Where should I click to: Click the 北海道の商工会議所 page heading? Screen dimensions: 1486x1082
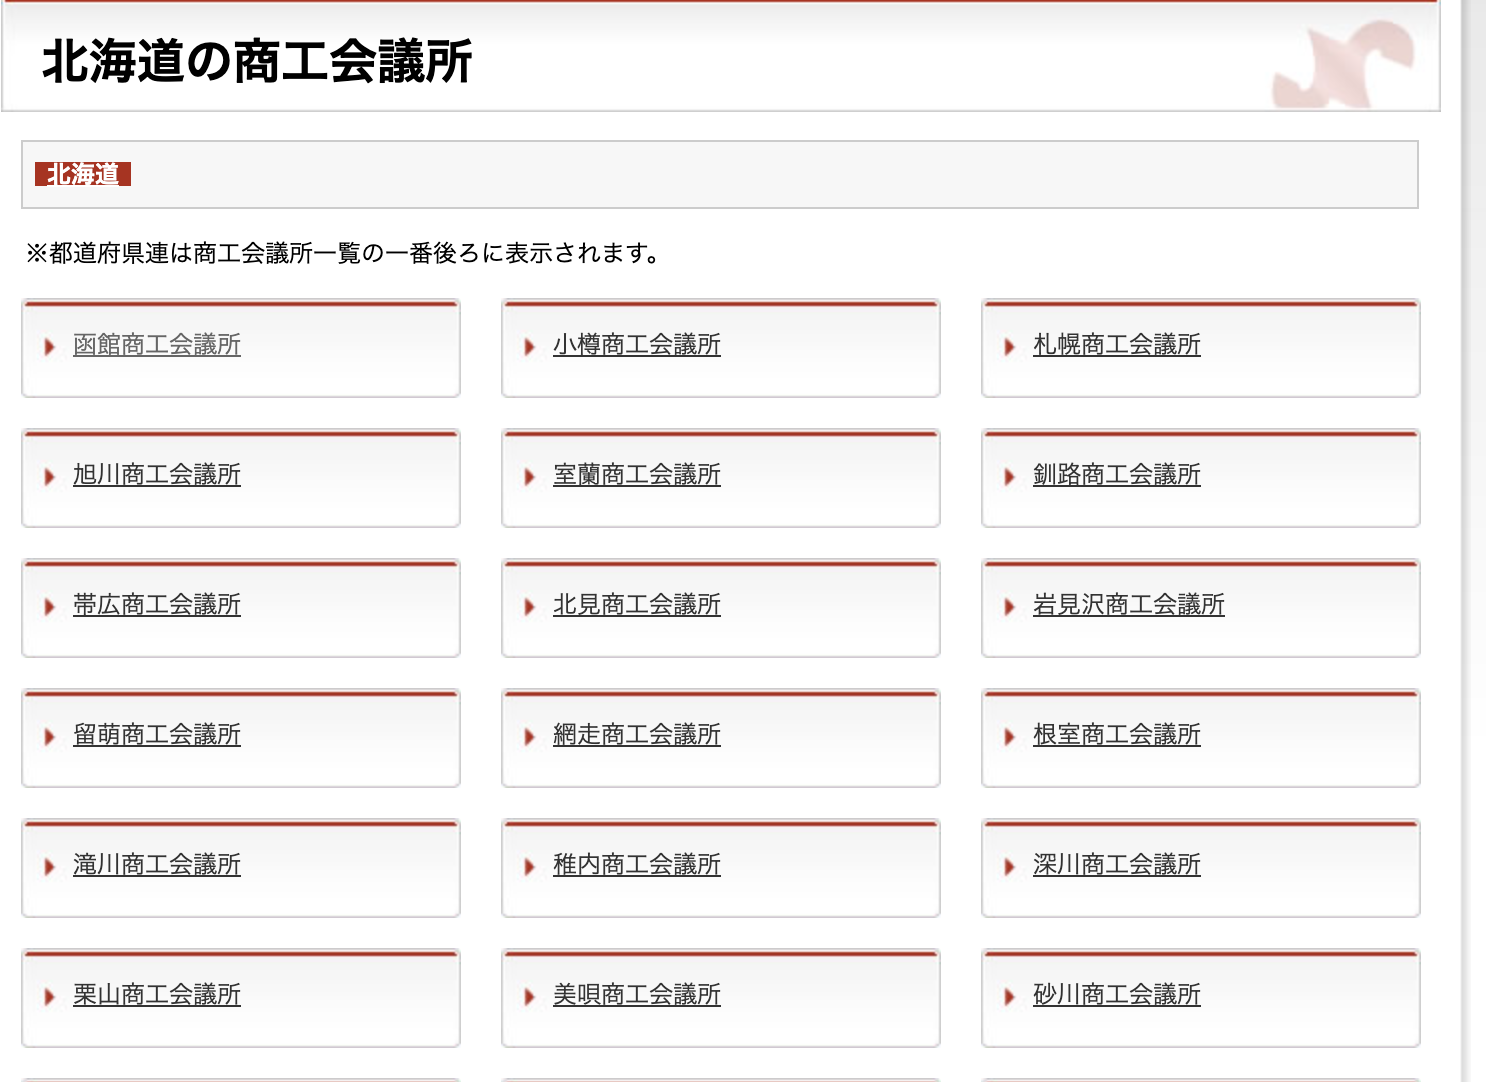pos(257,62)
